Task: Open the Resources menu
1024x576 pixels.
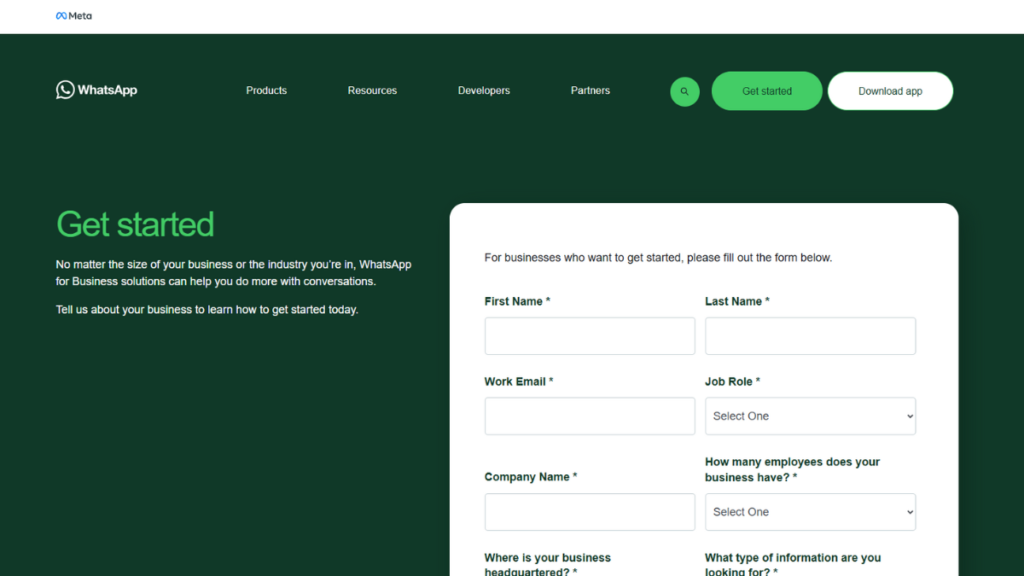Action: click(x=372, y=90)
